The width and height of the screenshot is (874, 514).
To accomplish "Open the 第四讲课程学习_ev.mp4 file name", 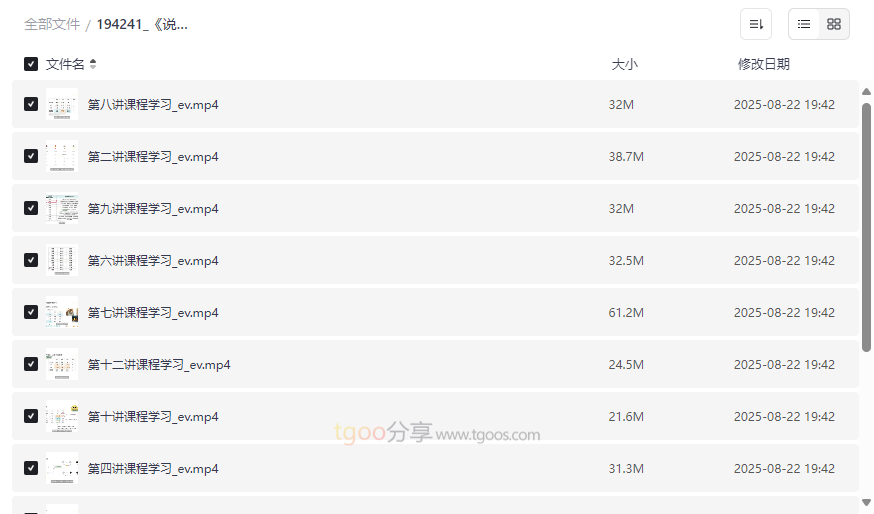I will click(x=153, y=469).
